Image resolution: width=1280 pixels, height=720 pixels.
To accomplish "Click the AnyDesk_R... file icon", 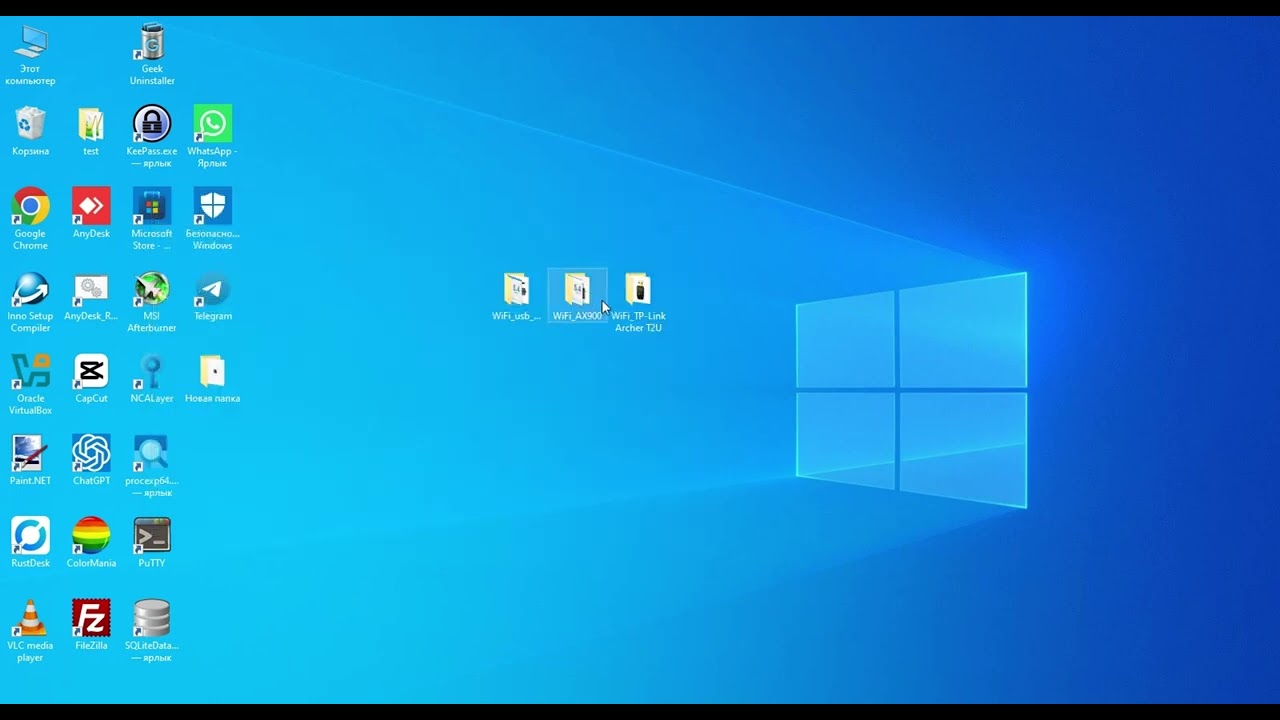I will (91, 289).
